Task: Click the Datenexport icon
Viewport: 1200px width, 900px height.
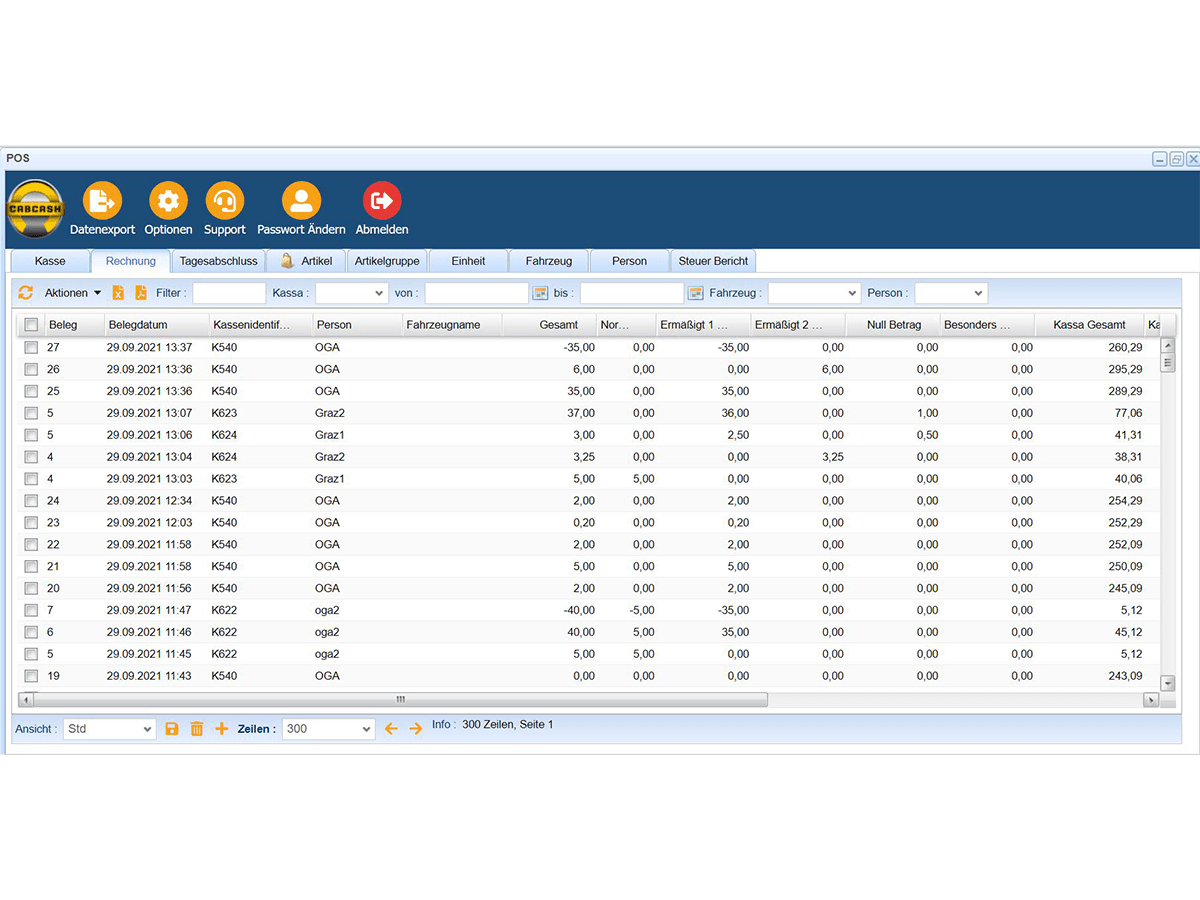Action: coord(102,201)
